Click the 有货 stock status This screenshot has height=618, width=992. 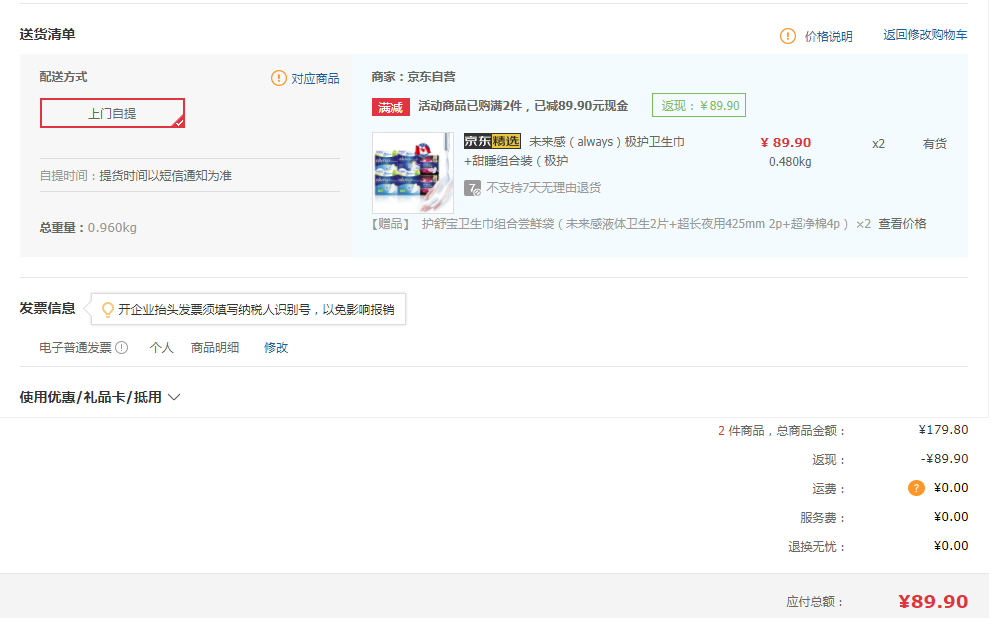[934, 144]
